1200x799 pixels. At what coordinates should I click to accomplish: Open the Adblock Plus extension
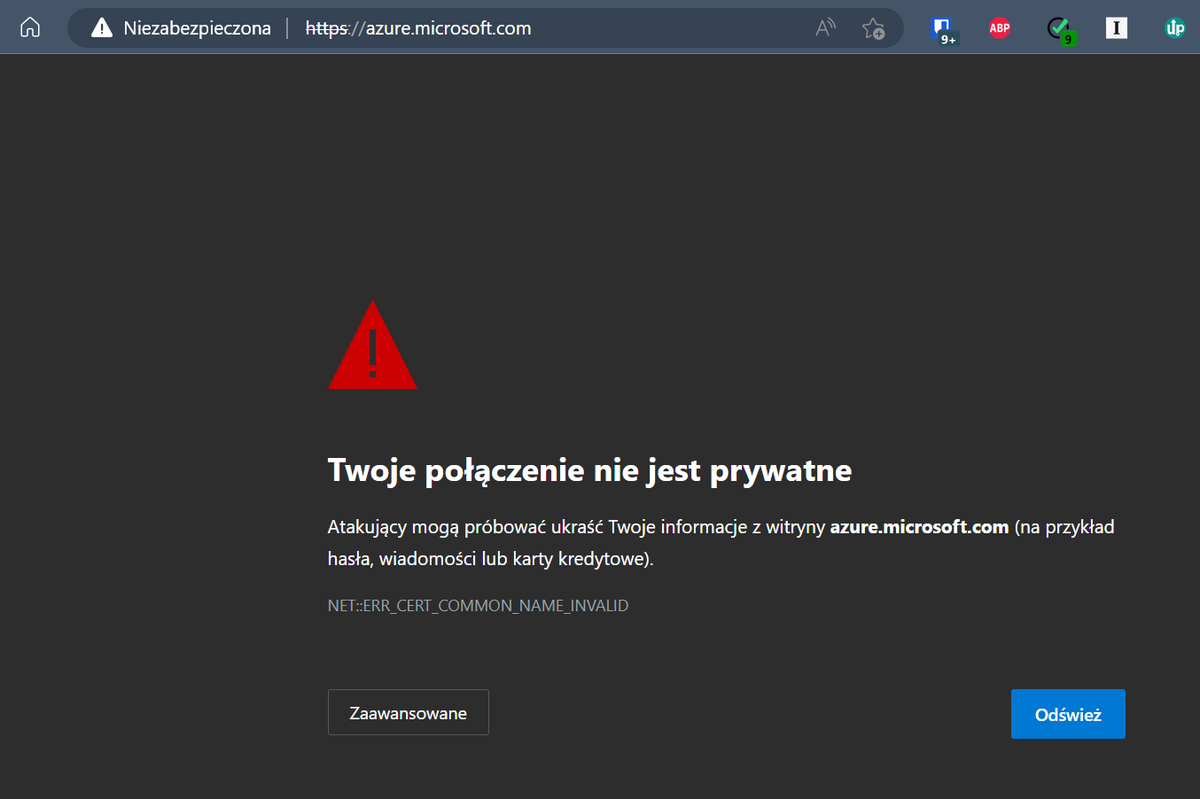(999, 27)
